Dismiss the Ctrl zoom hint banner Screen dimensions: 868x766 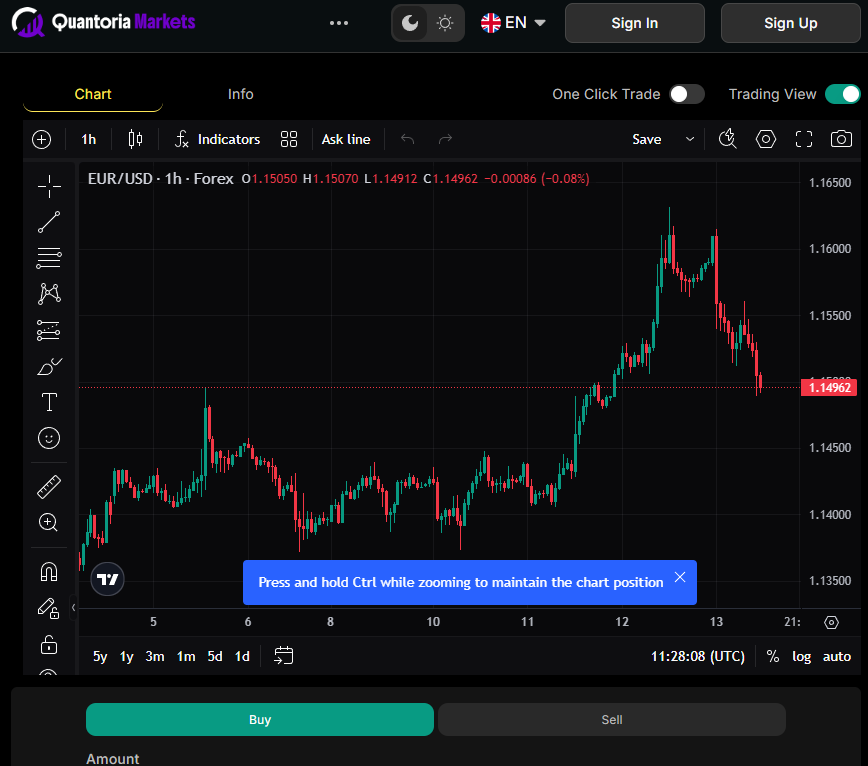click(x=680, y=577)
